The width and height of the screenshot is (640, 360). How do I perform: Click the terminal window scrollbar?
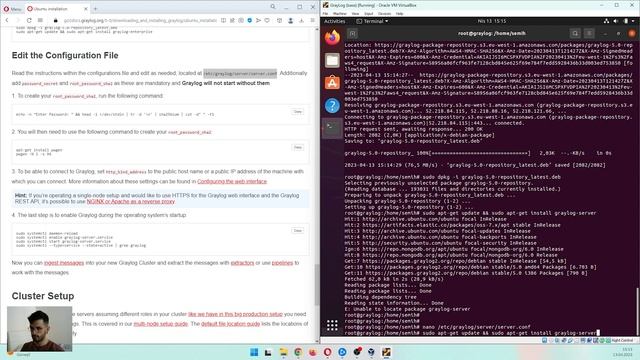(637, 311)
